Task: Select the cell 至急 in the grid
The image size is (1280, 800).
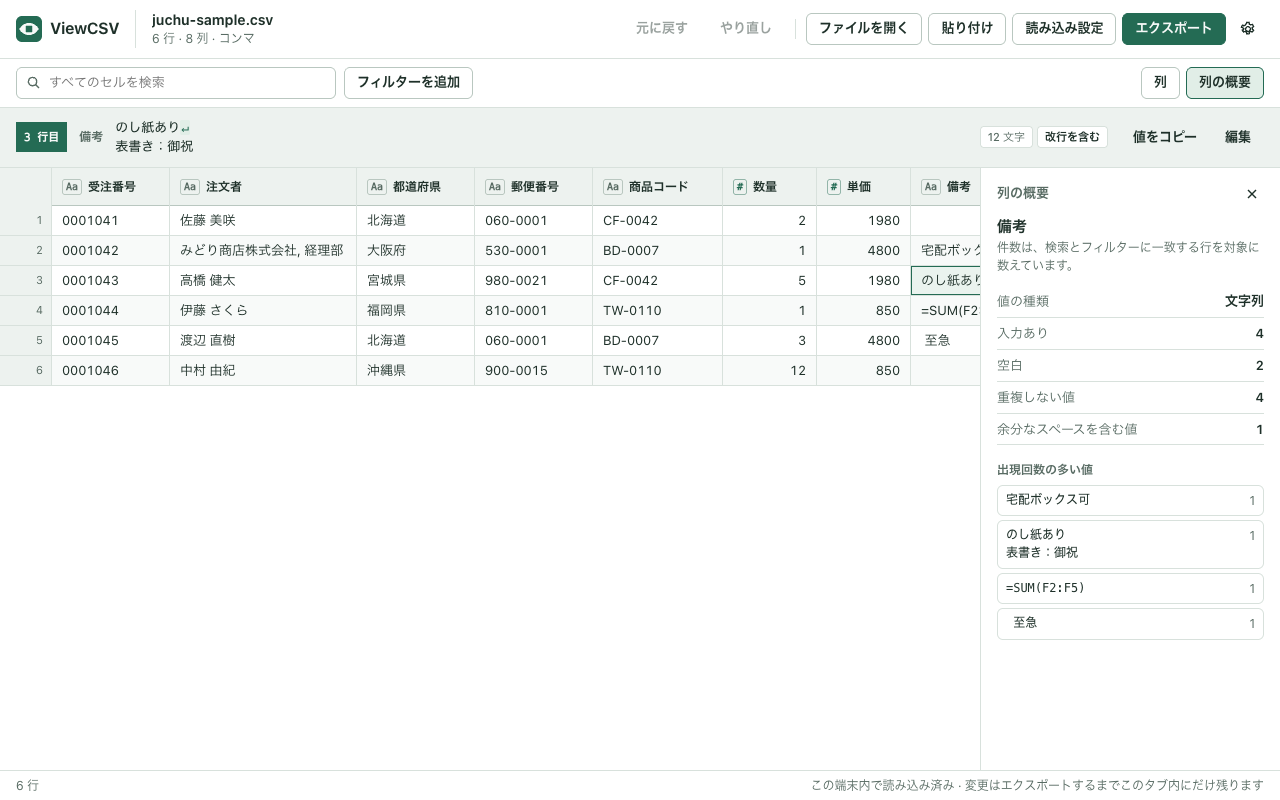Action: 946,341
